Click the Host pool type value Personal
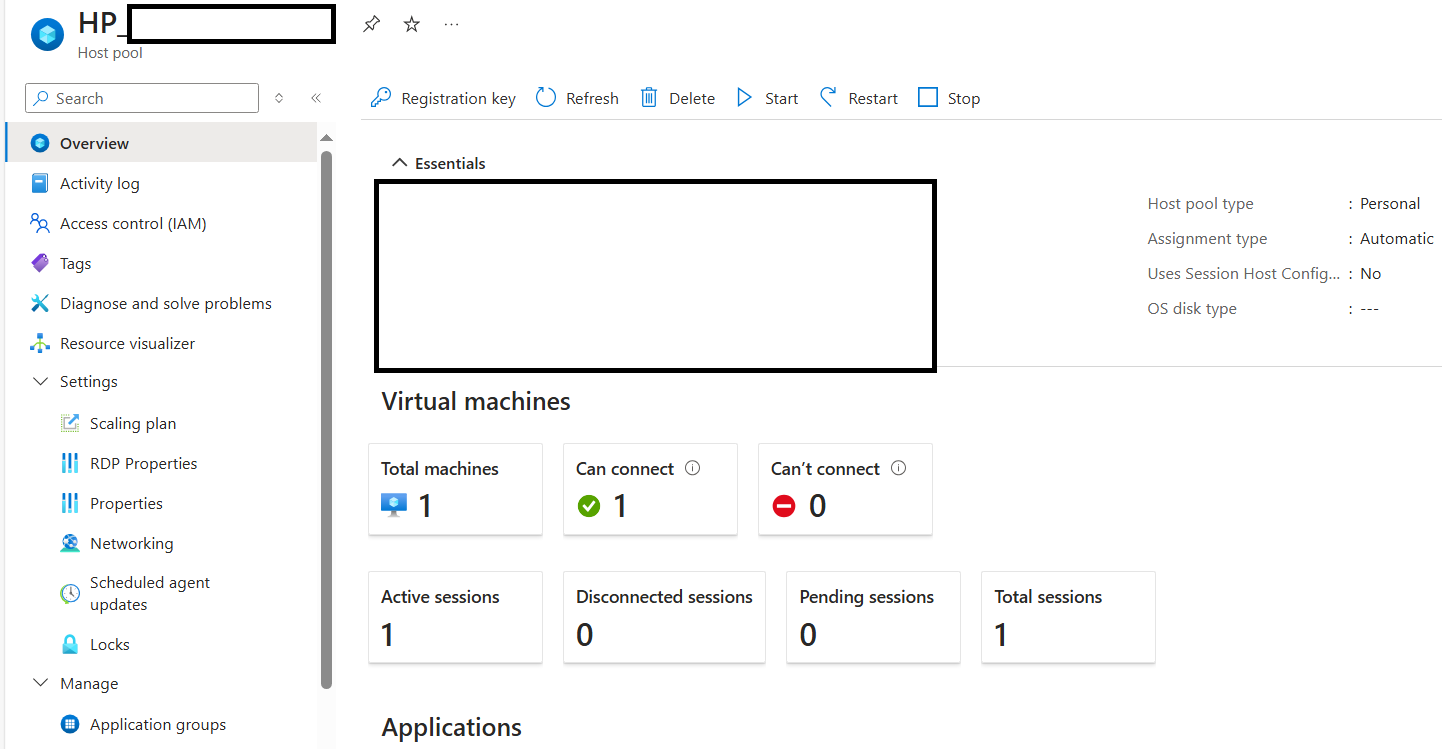 (x=1390, y=203)
